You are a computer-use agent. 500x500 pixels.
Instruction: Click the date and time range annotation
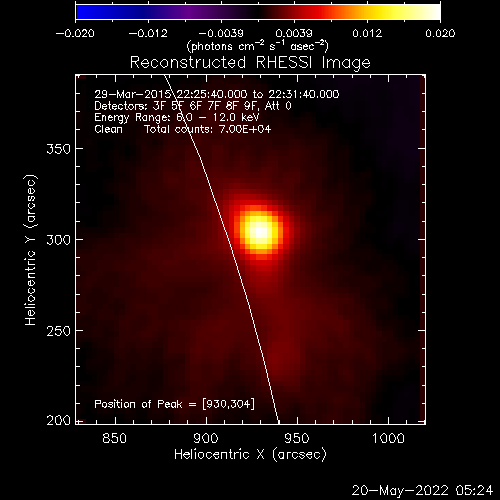(217, 94)
